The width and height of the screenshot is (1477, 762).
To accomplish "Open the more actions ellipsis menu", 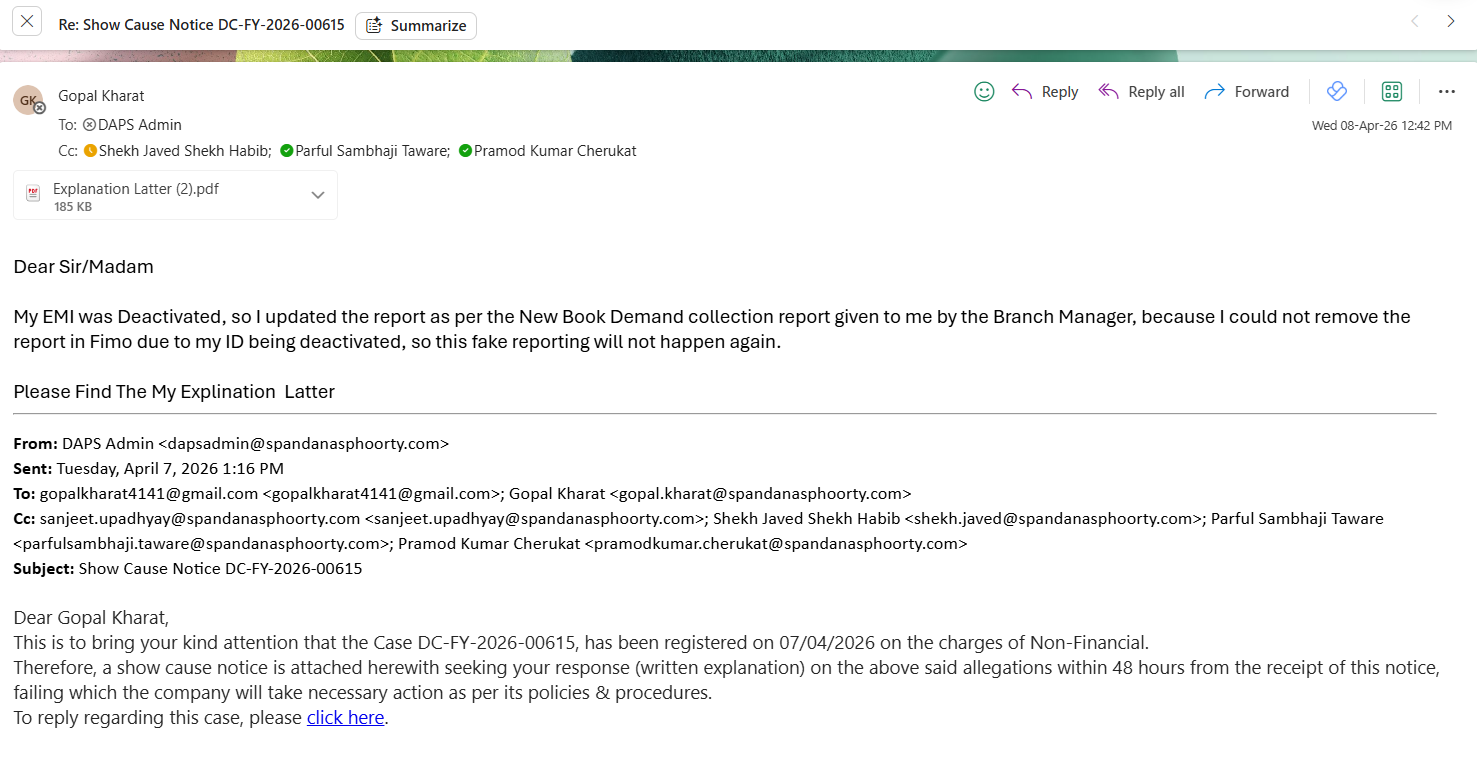I will pyautogui.click(x=1446, y=92).
